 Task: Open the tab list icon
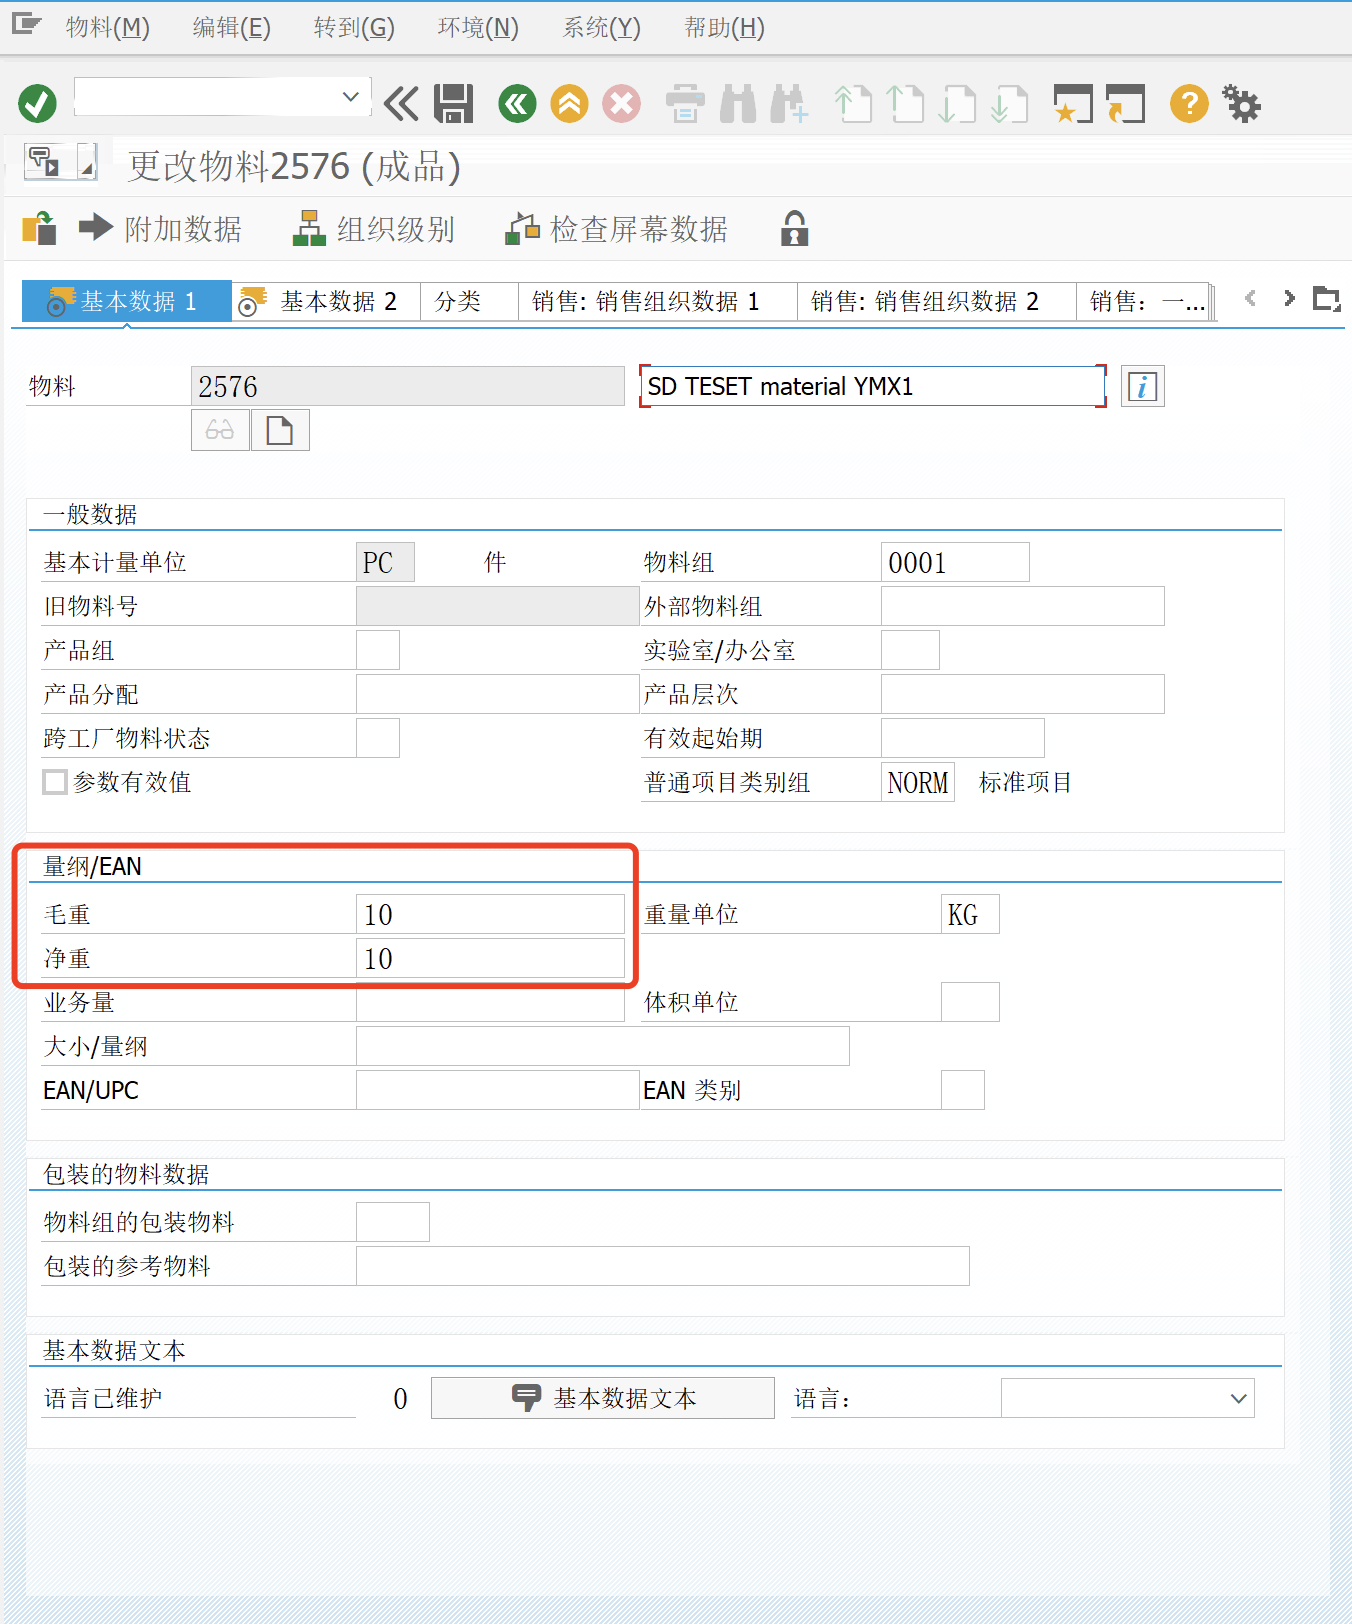1326,298
